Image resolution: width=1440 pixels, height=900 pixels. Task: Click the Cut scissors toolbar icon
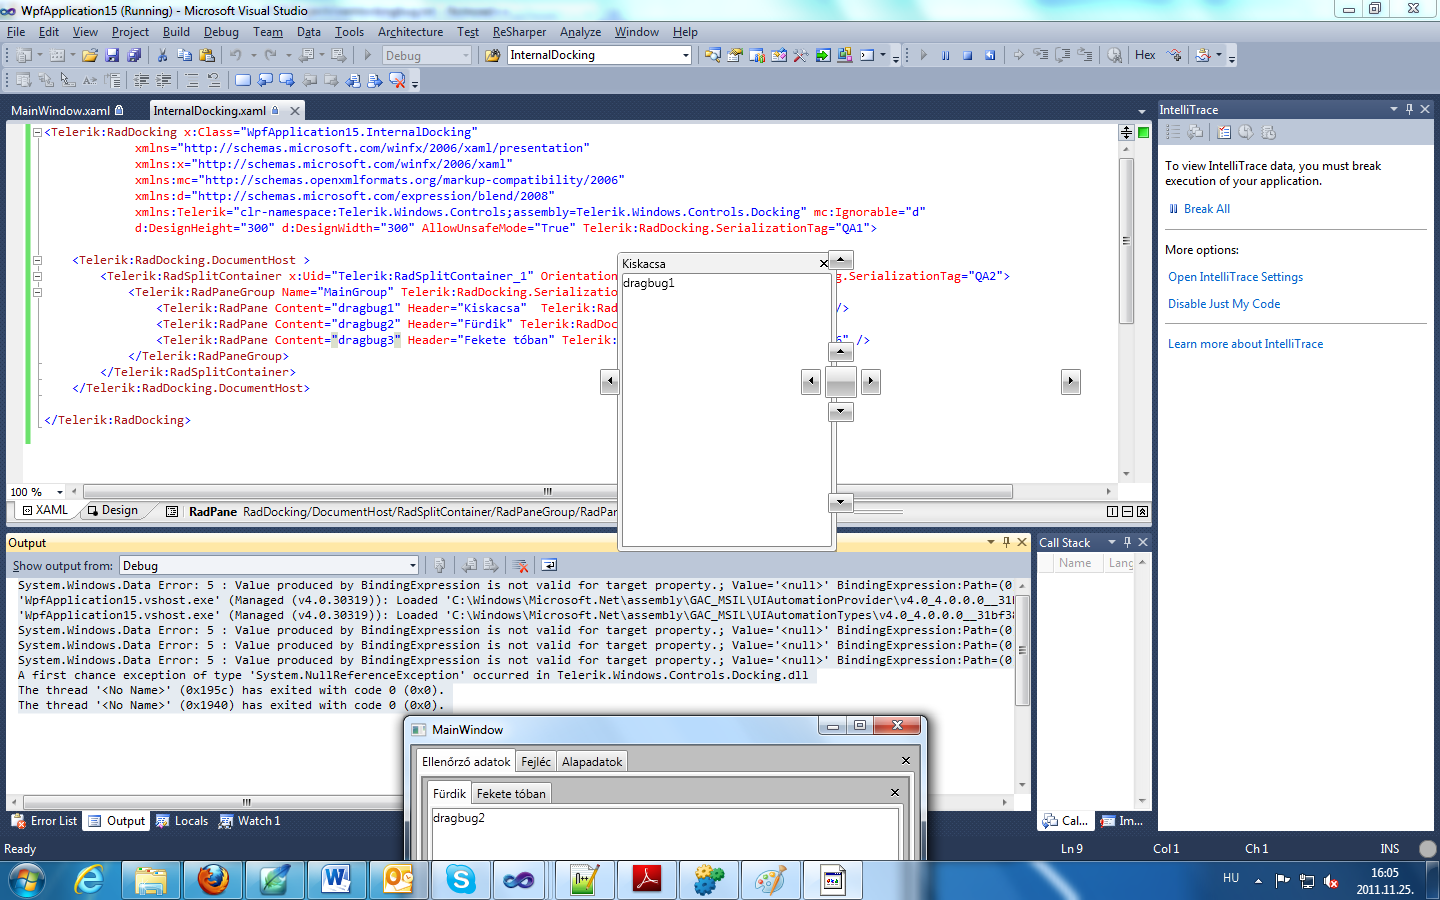click(162, 56)
